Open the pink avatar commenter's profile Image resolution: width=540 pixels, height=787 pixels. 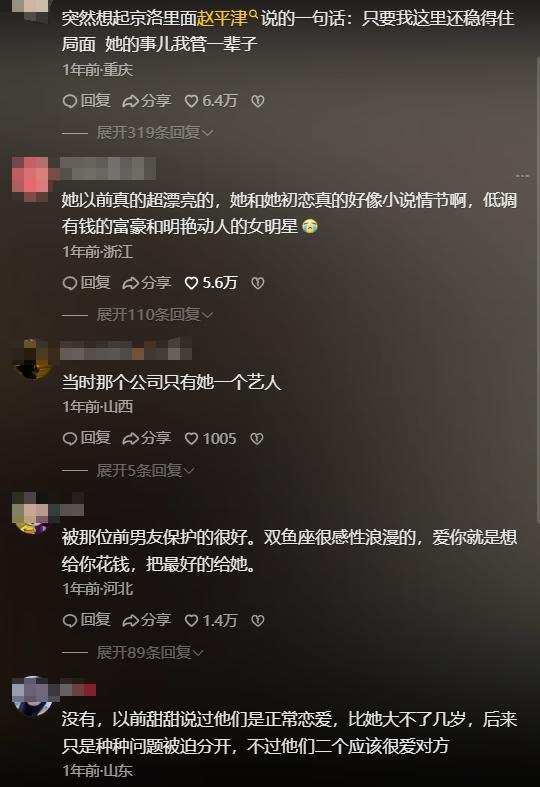[x=31, y=179]
